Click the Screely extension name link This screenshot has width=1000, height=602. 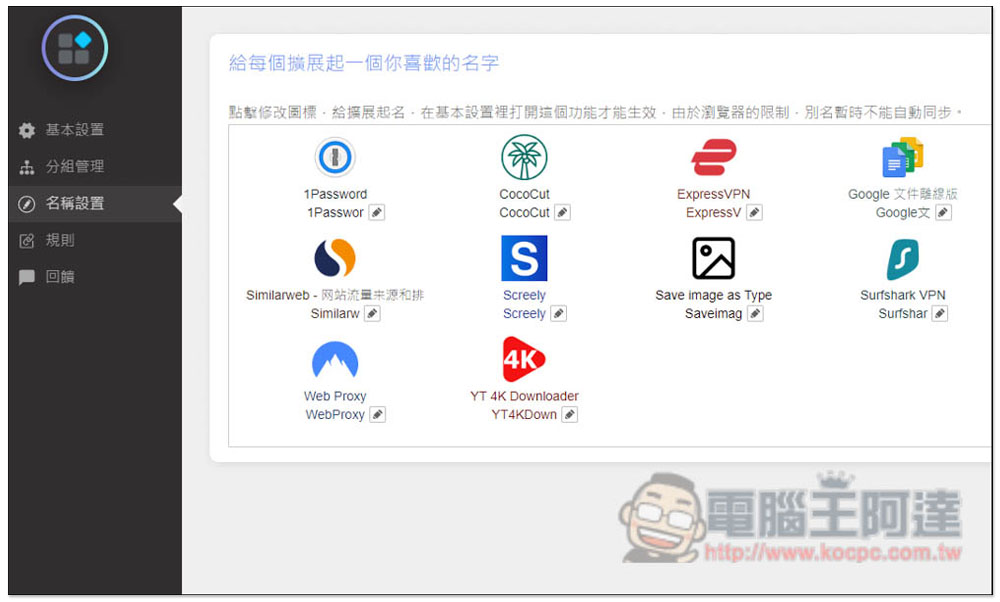(524, 295)
